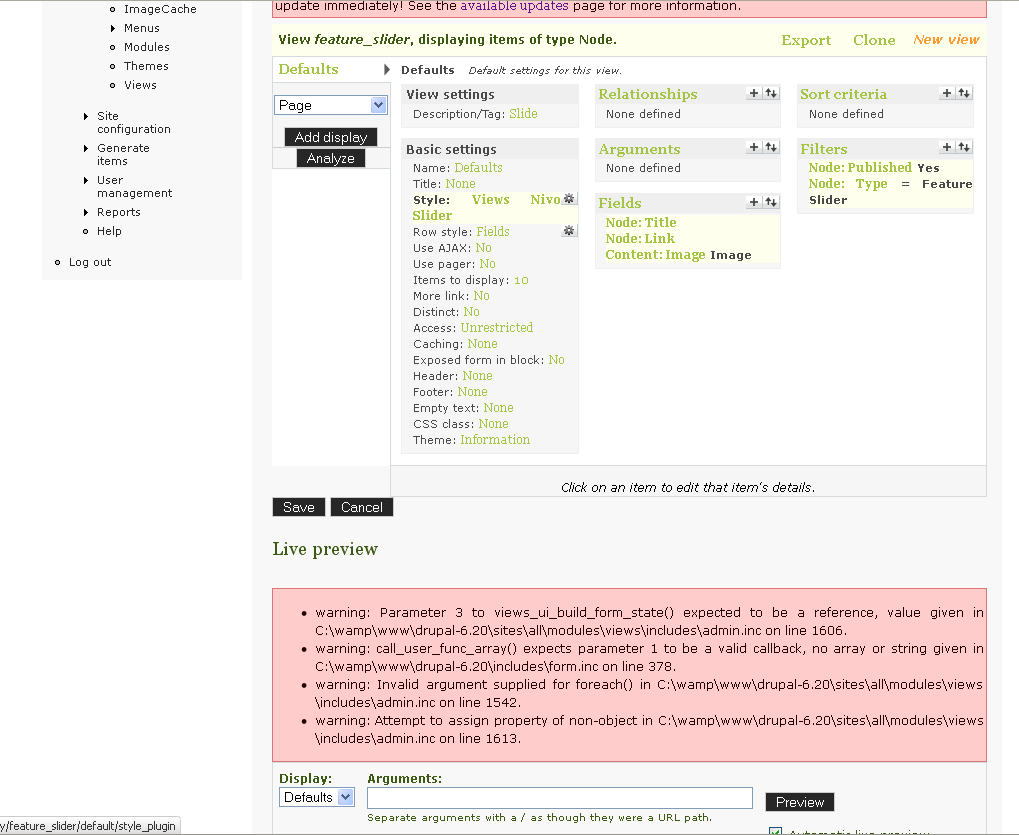Click the Clone link for this view
Image resolution: width=1019 pixels, height=835 pixels.
[x=873, y=40]
